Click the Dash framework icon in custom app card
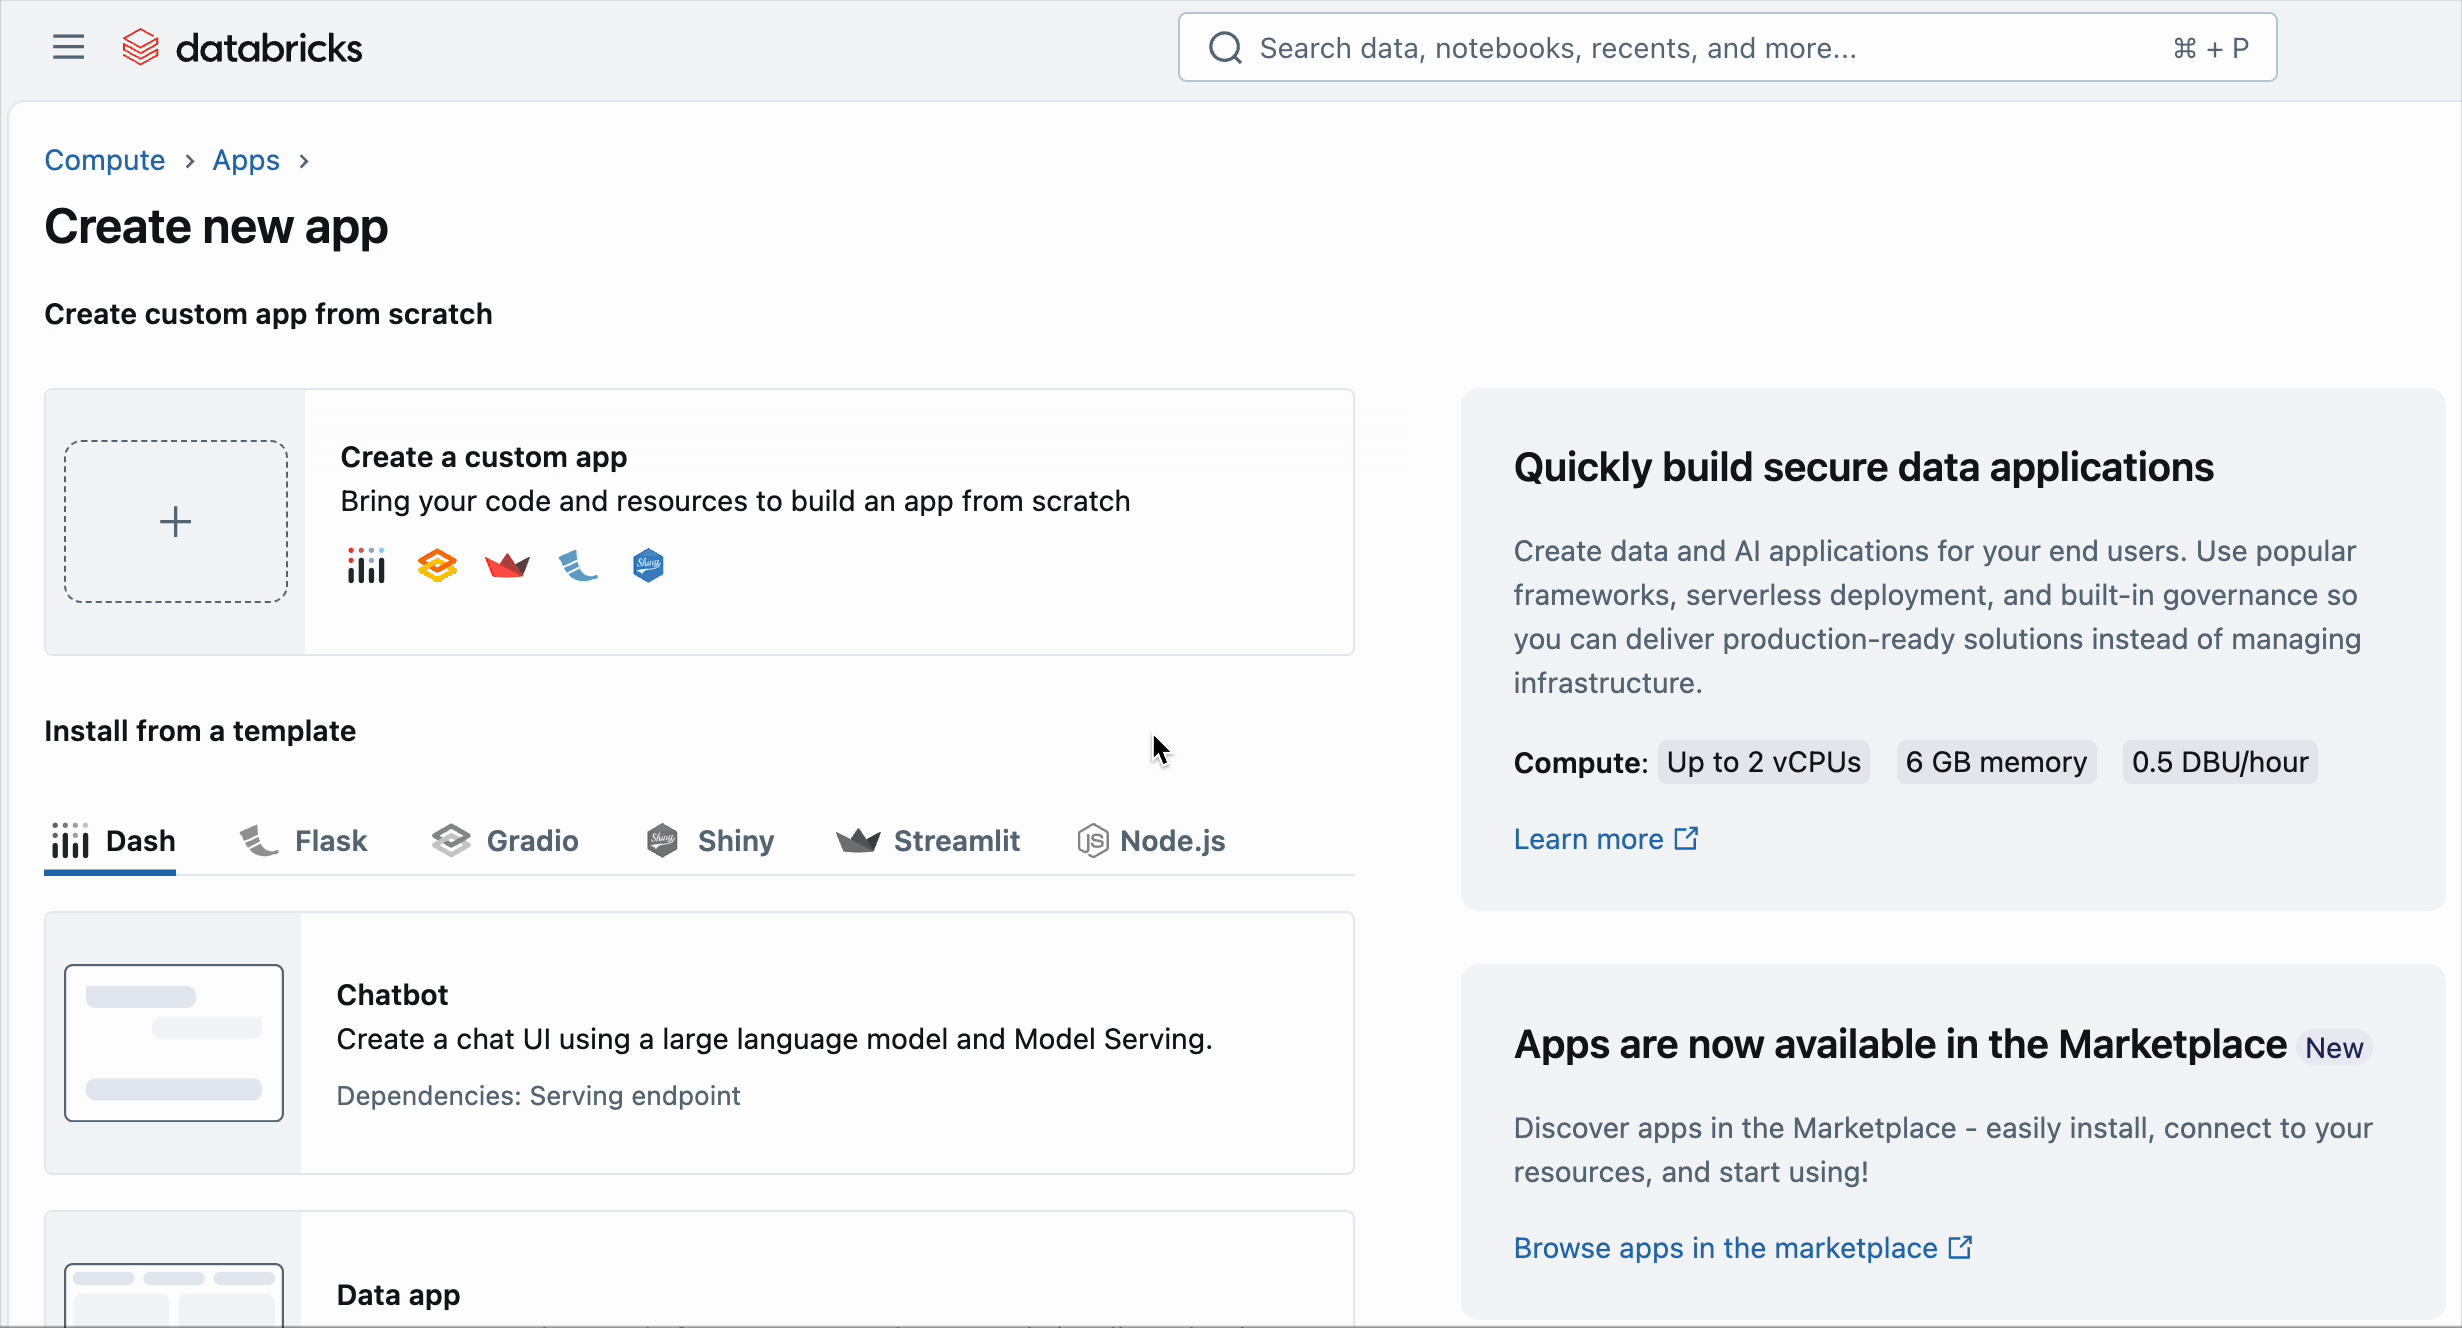Image resolution: width=2462 pixels, height=1328 pixels. click(x=366, y=566)
